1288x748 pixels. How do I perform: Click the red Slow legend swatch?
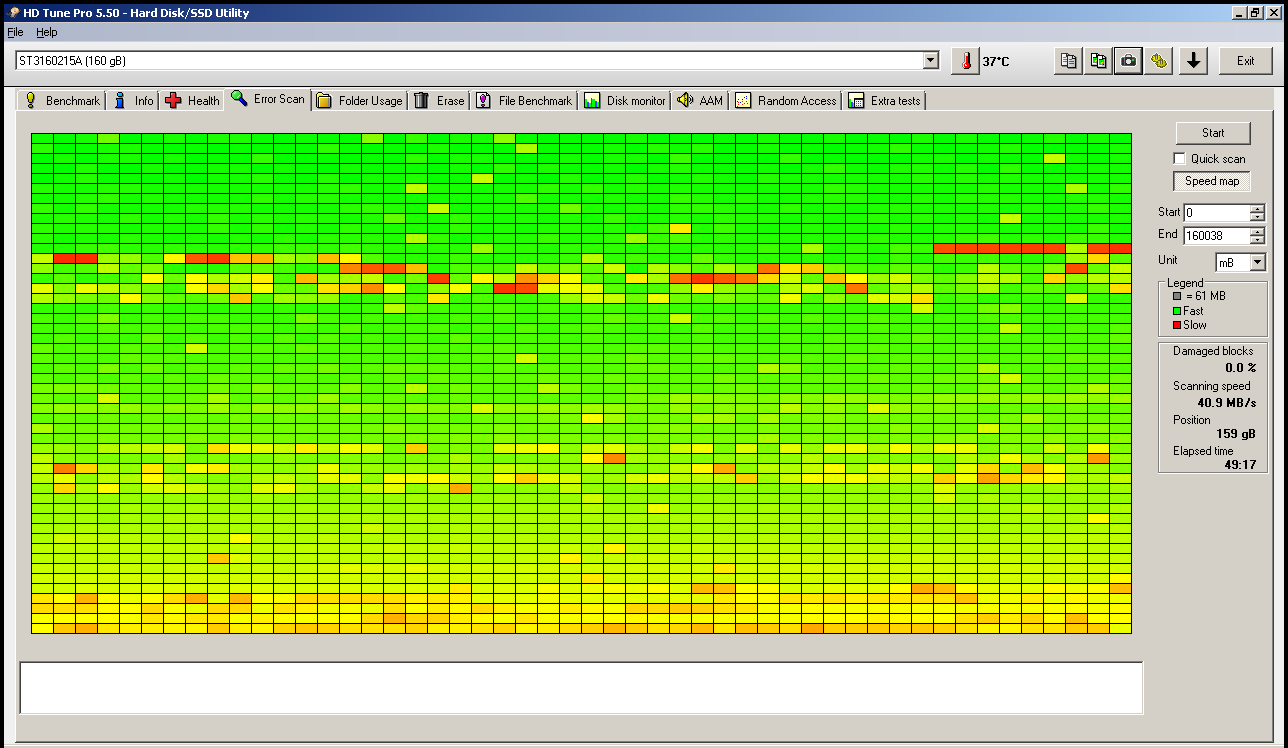1177,325
